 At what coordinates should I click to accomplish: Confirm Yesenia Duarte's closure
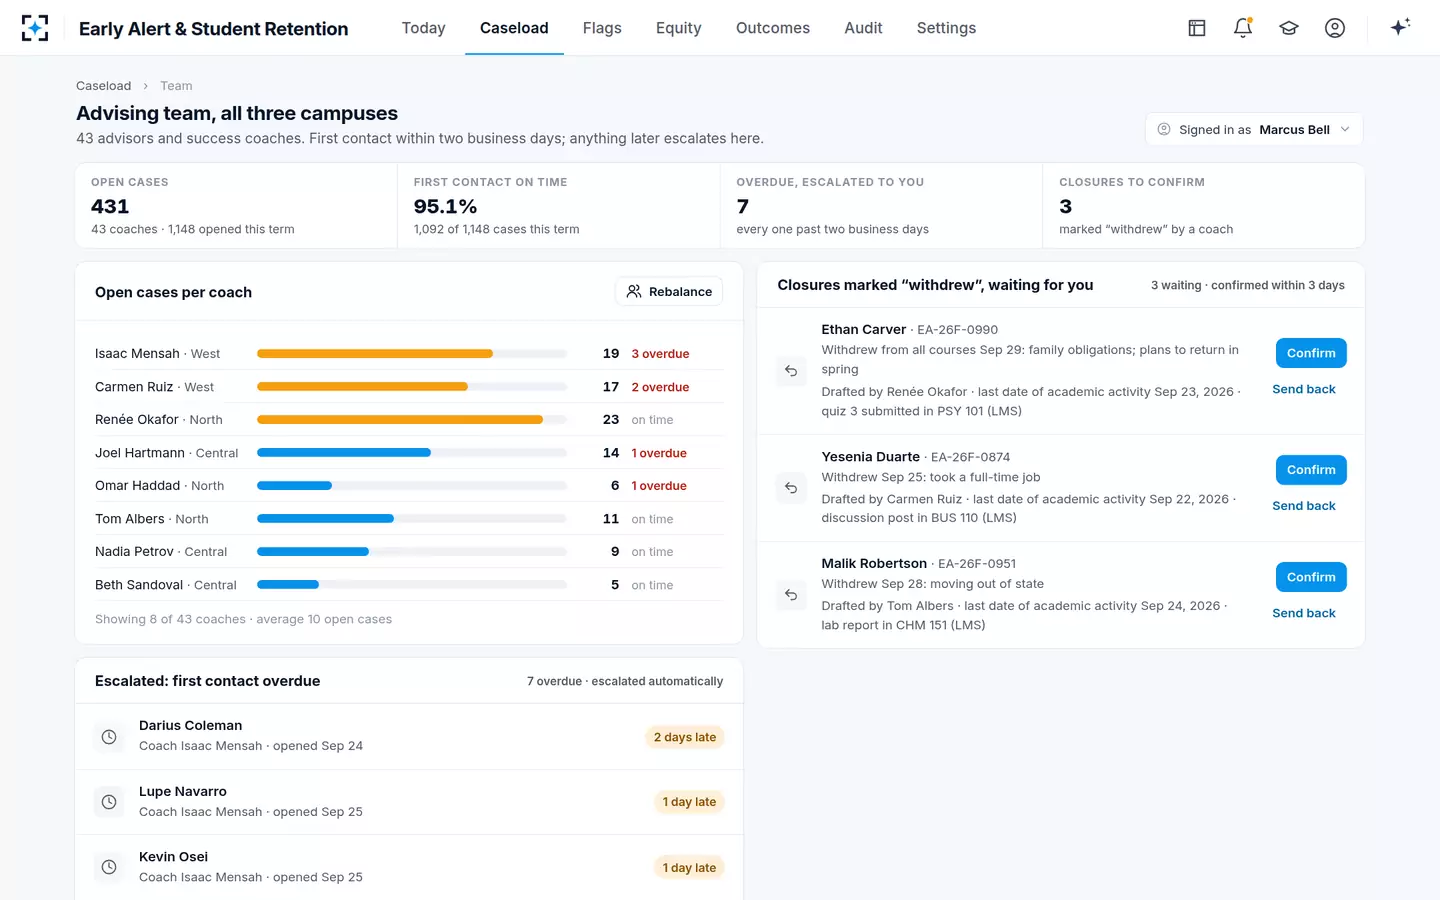(x=1311, y=470)
